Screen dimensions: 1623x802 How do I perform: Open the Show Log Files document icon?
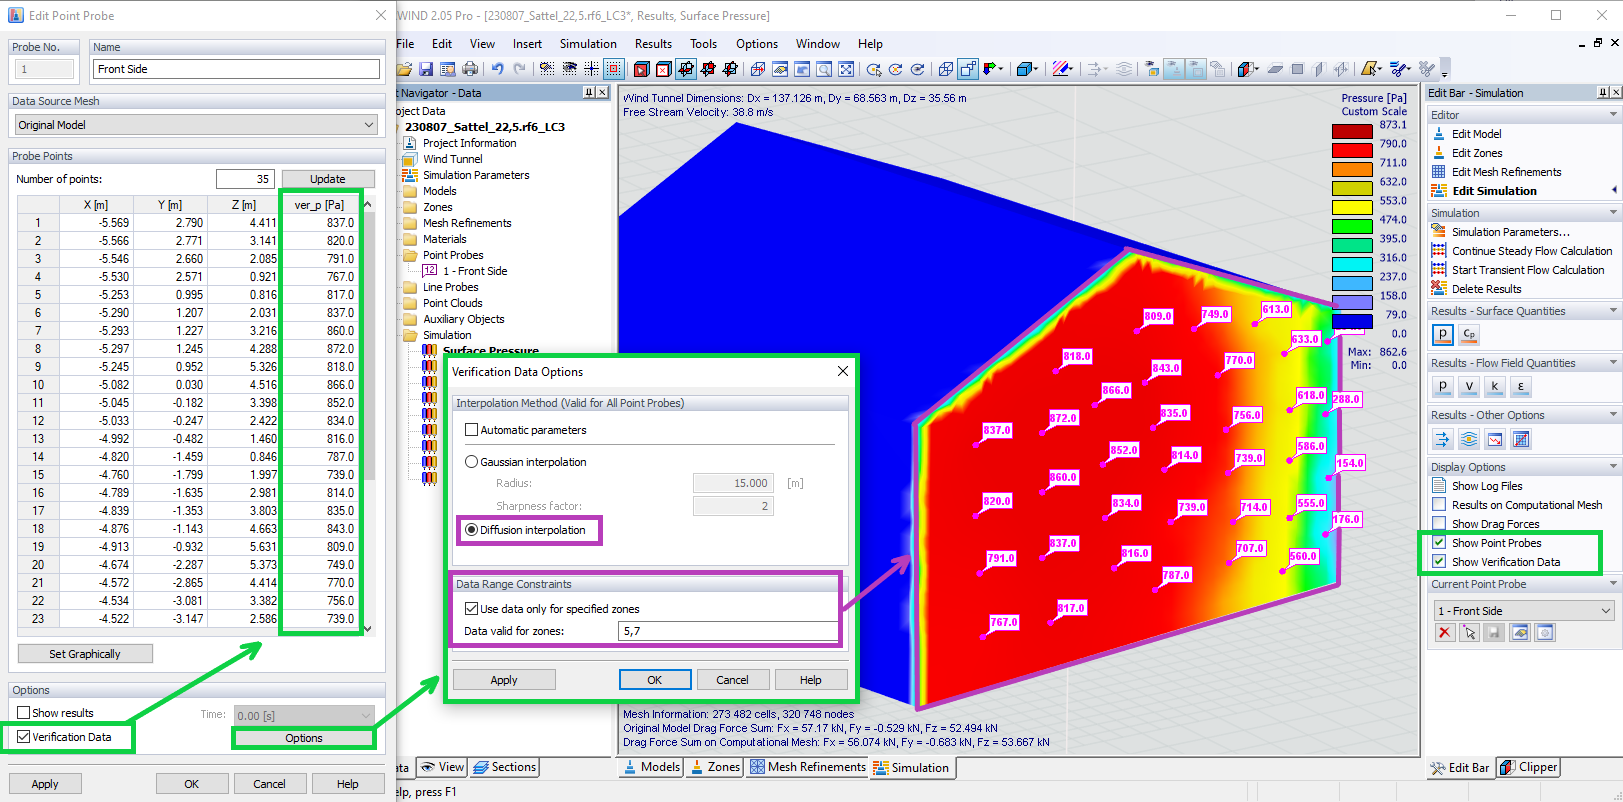point(1439,486)
